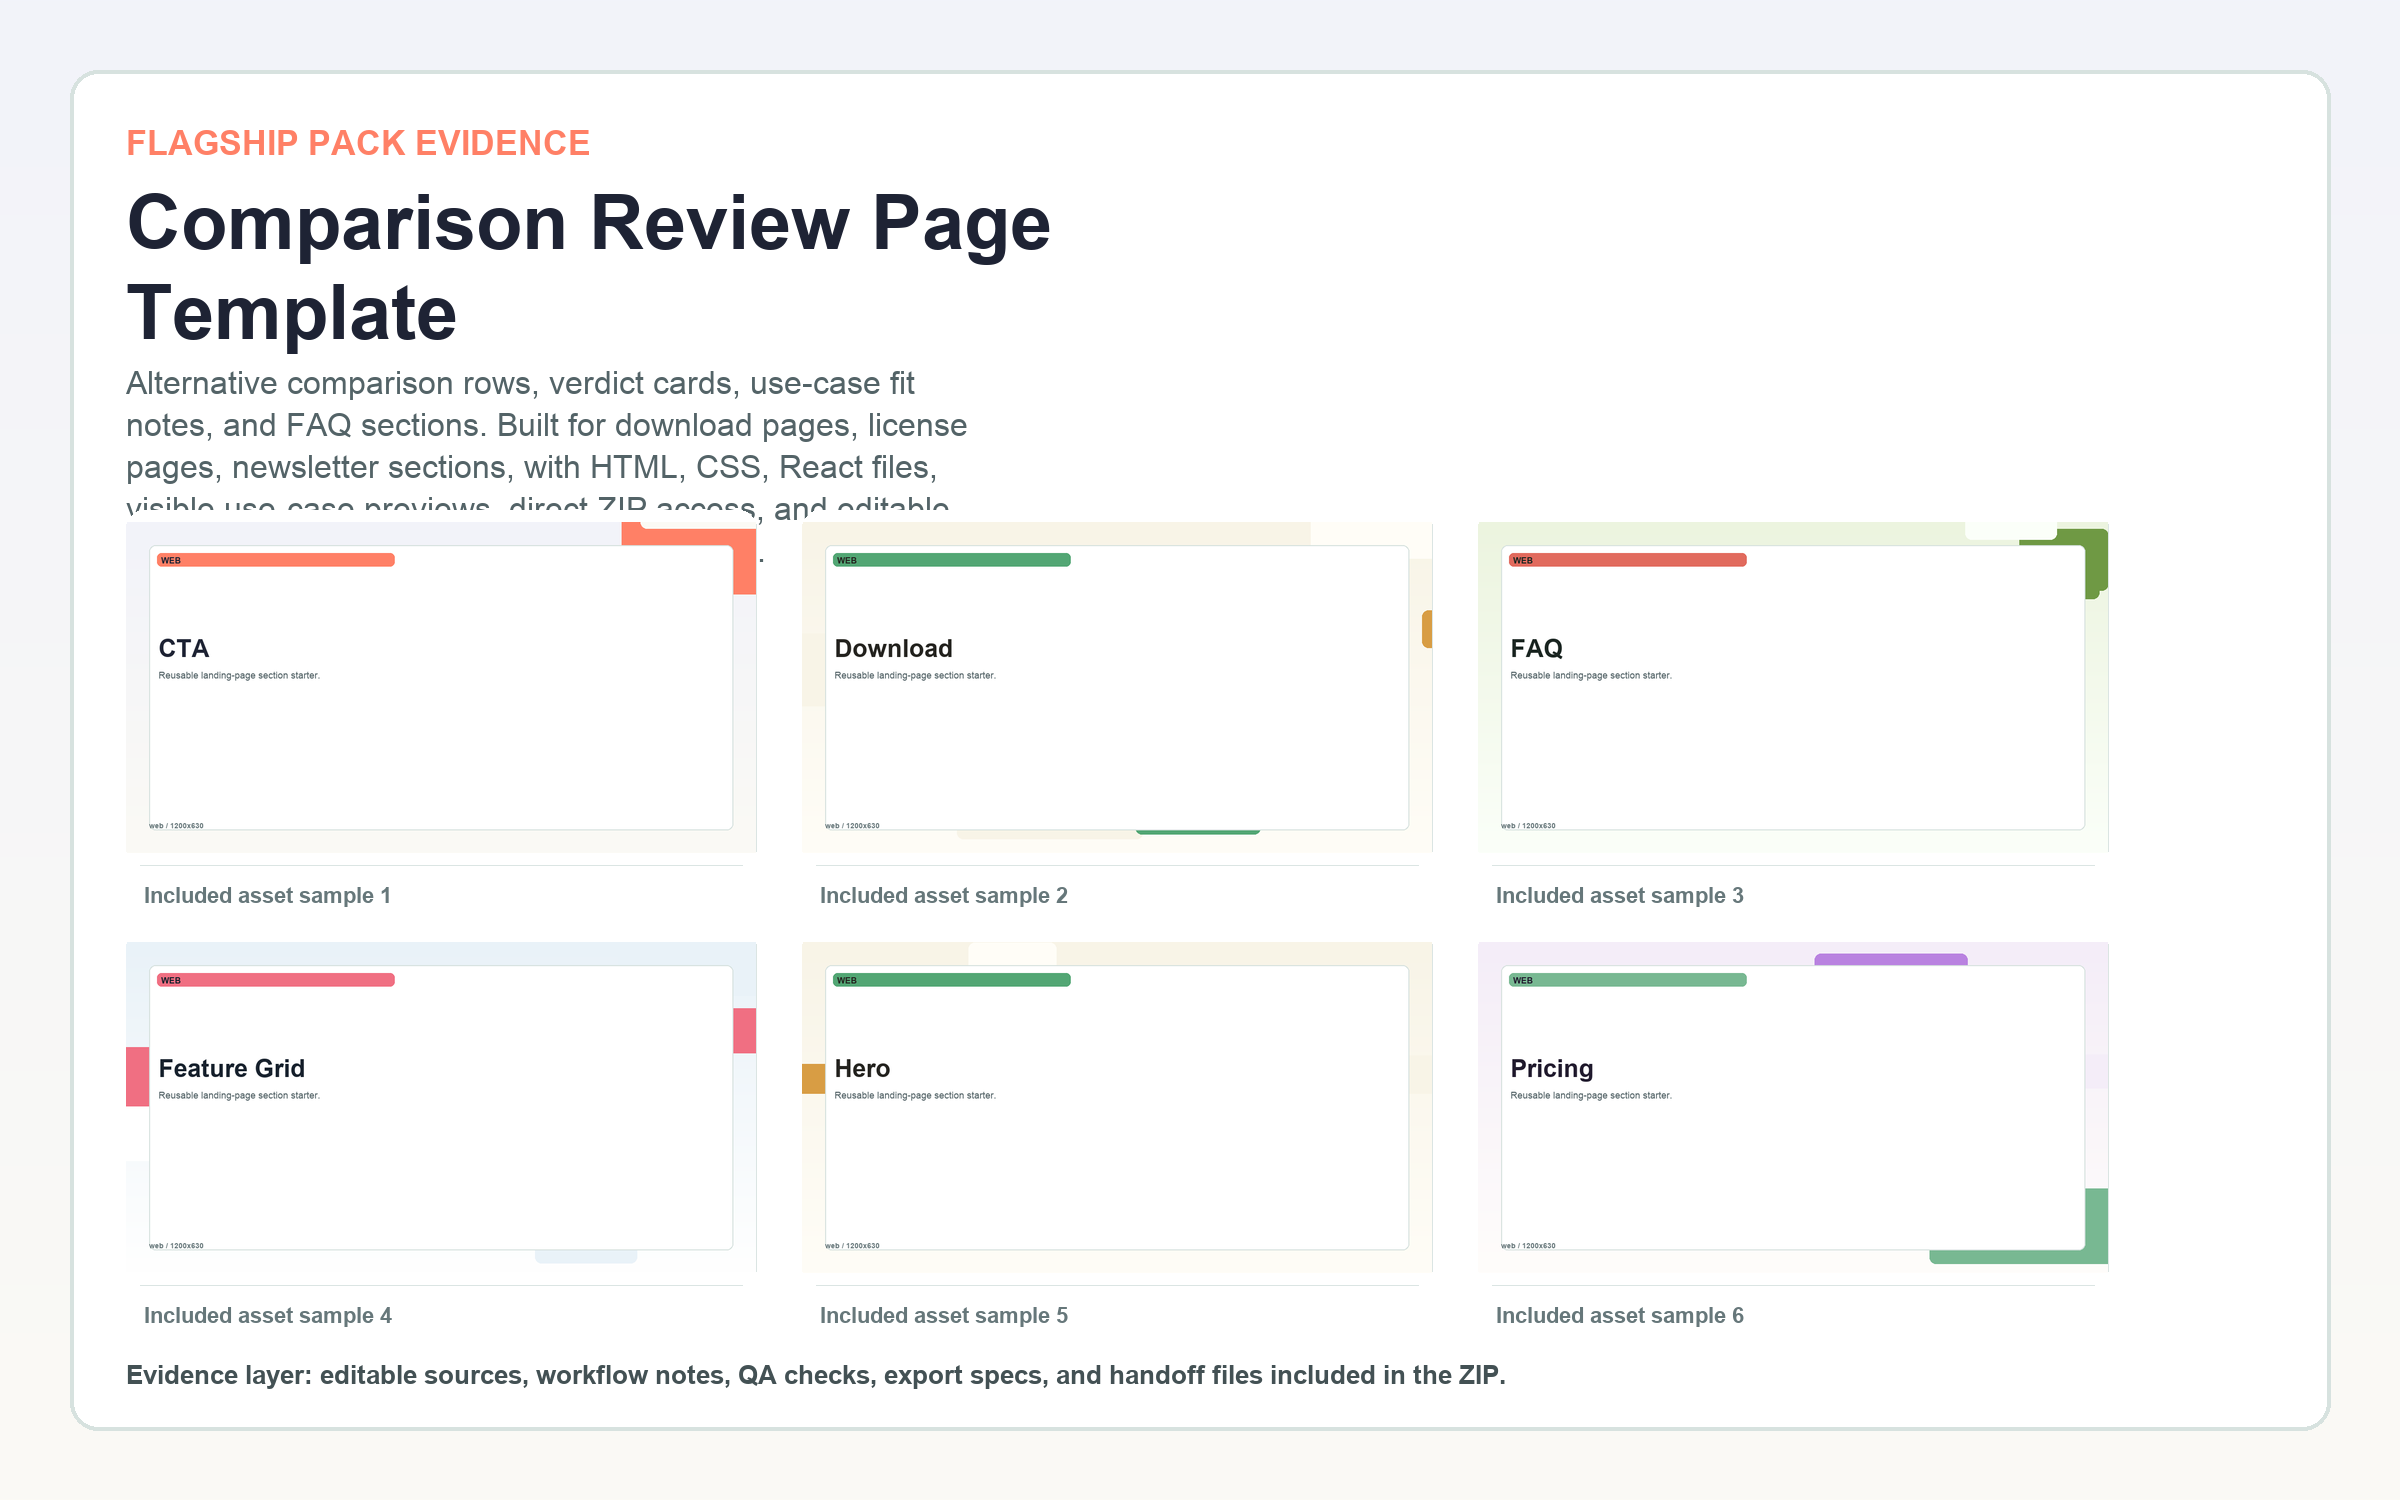The image size is (2400, 1500).
Task: Click the 'Included asset sample 6' caption
Action: point(1620,1316)
